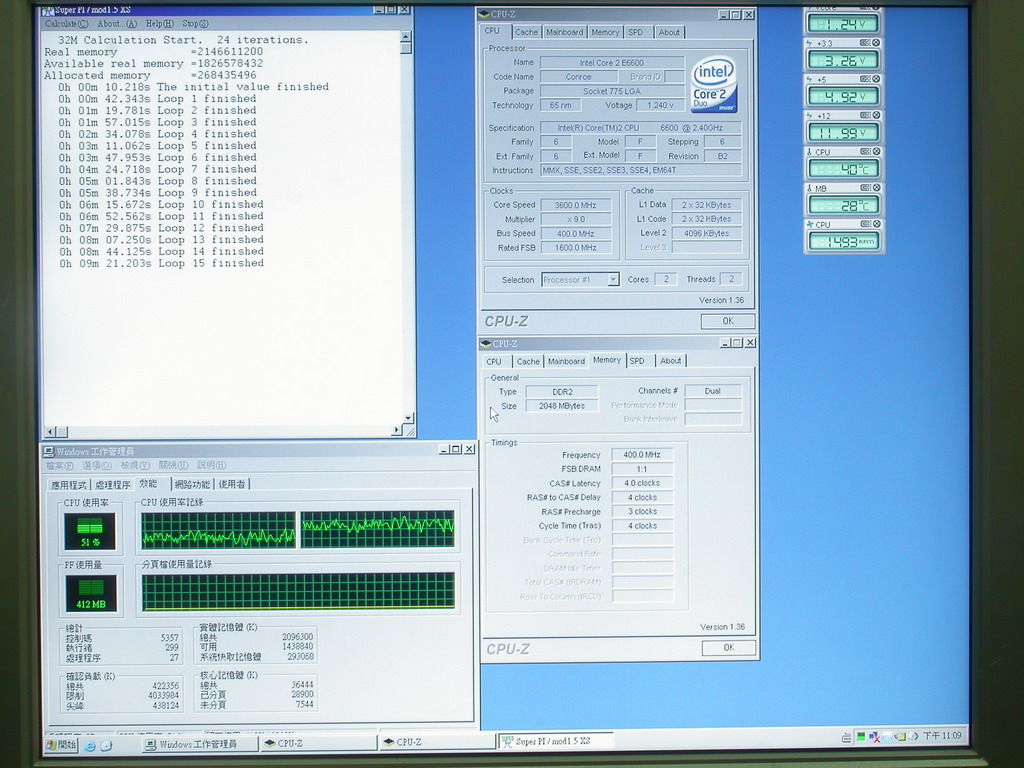The height and width of the screenshot is (768, 1024).
Task: Click the Intel Core 2 Duo logo
Action: [714, 84]
